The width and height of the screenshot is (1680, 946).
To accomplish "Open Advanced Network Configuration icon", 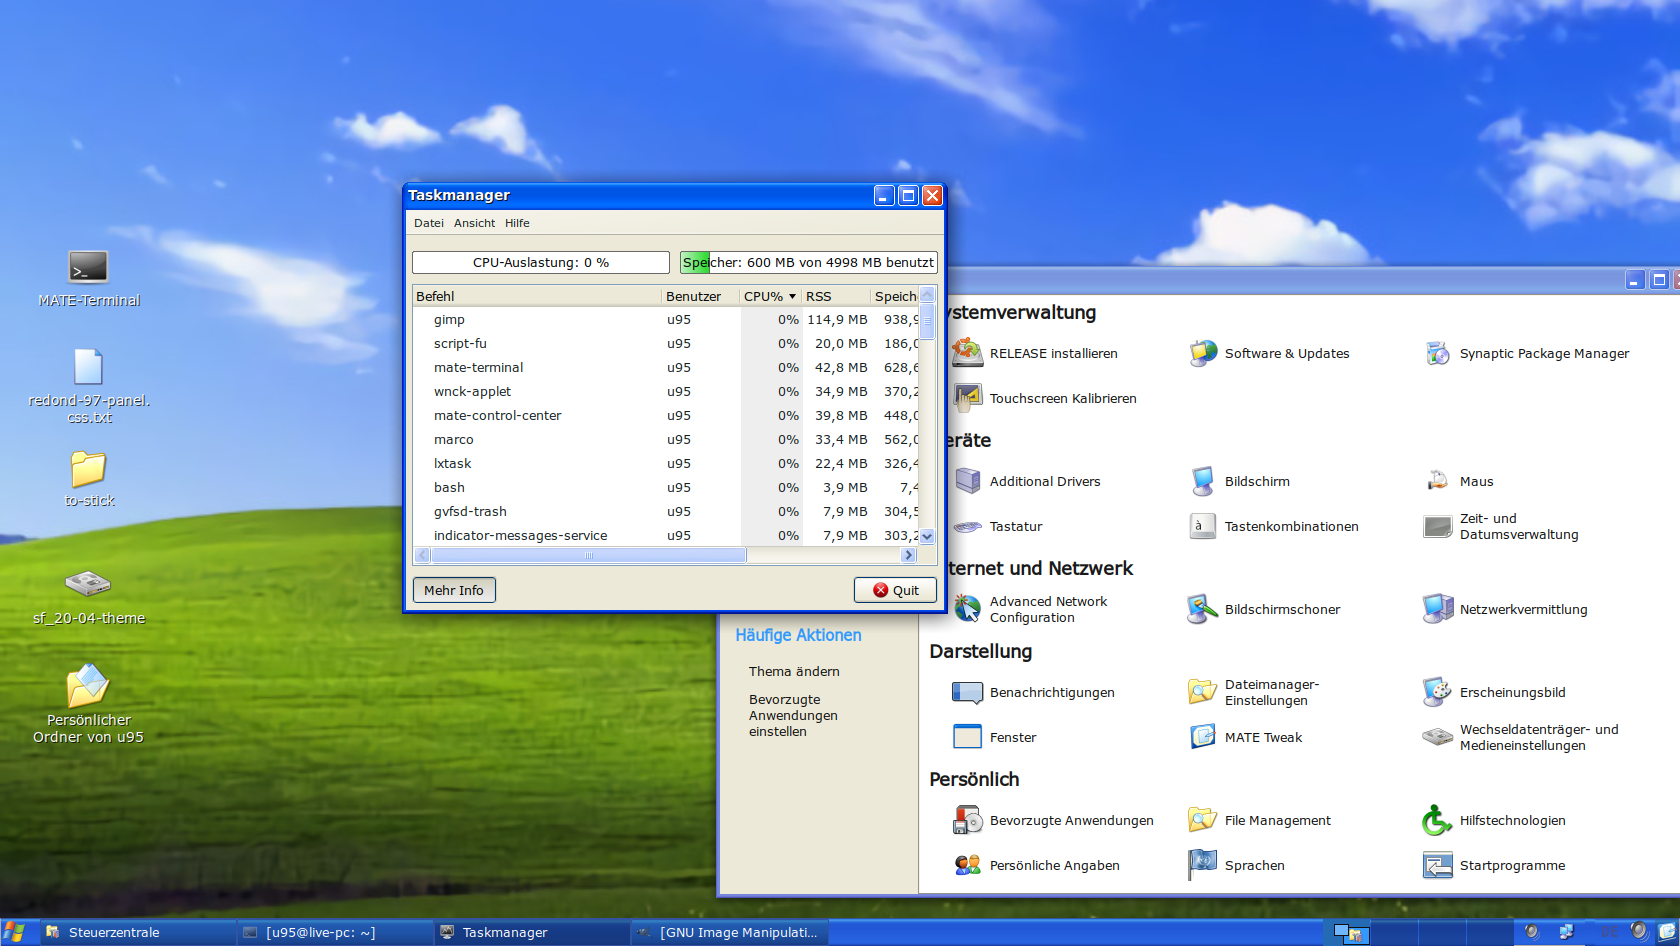I will click(x=967, y=609).
